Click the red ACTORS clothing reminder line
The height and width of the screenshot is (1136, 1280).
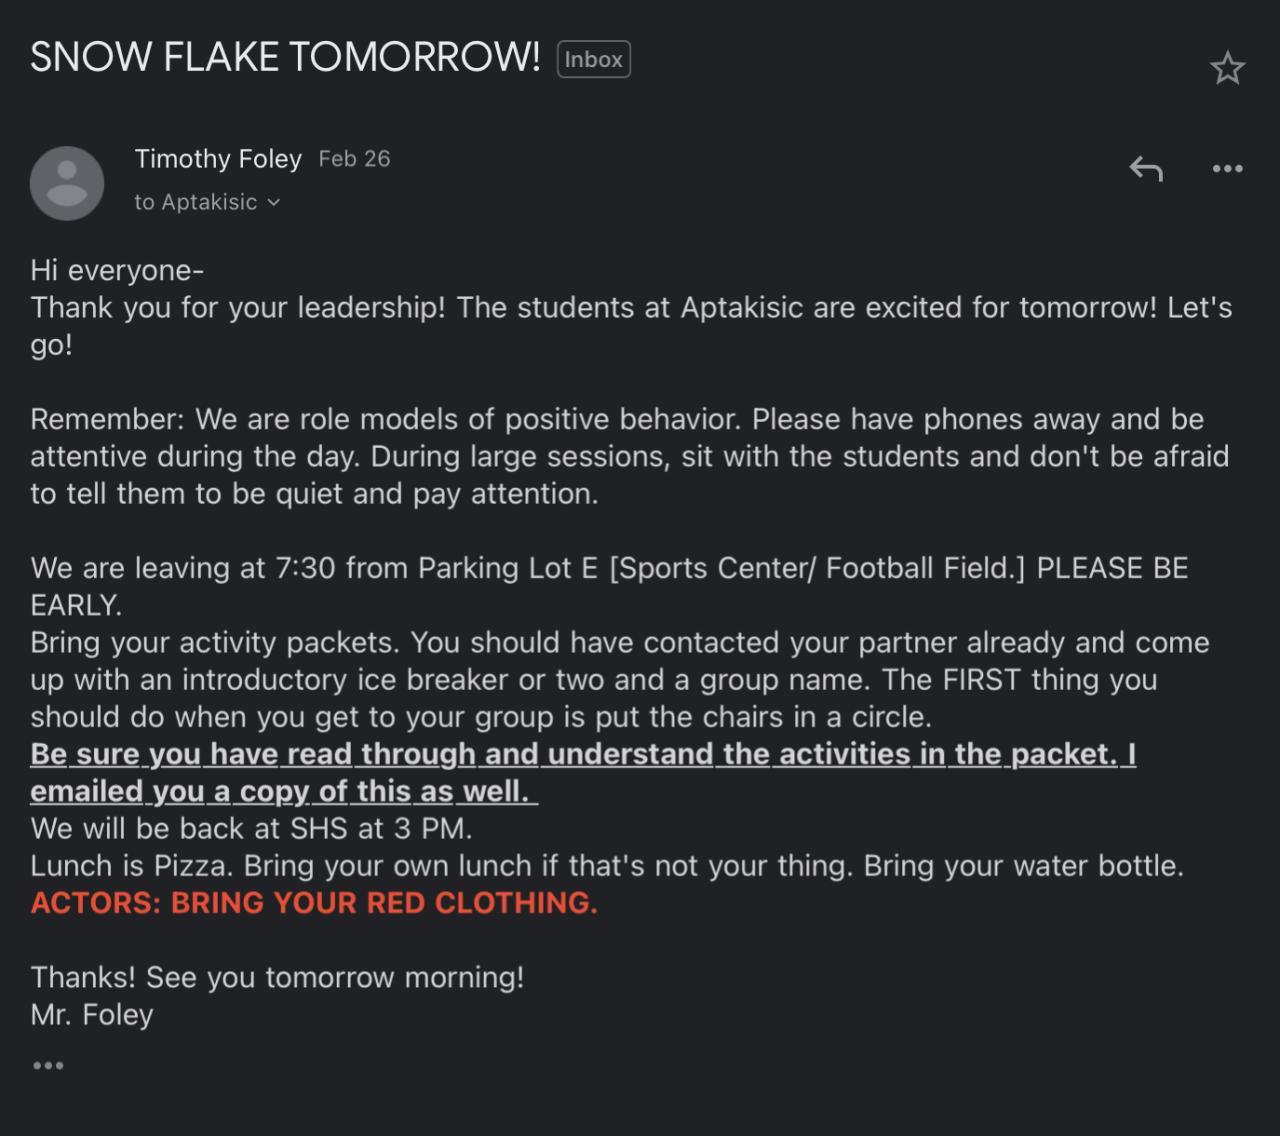tap(313, 903)
